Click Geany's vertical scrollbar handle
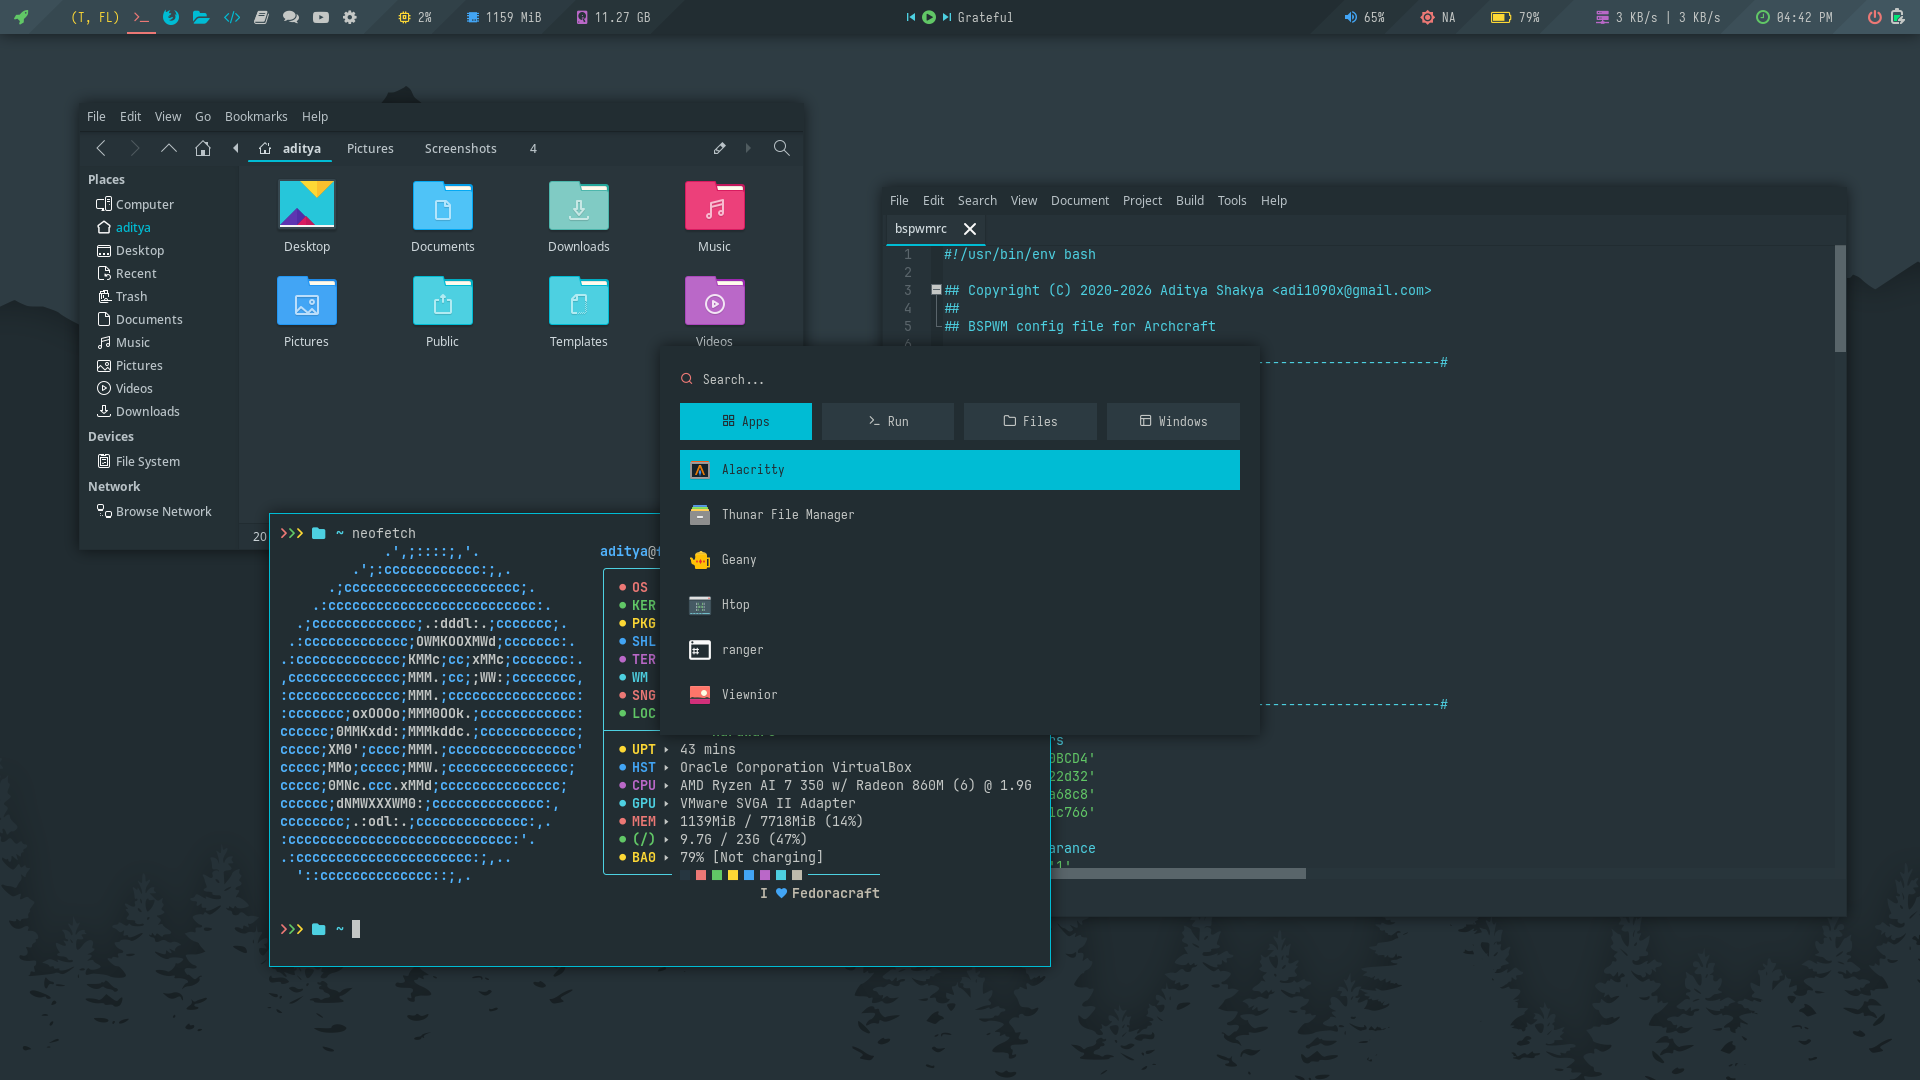1920x1080 pixels. 1840,298
